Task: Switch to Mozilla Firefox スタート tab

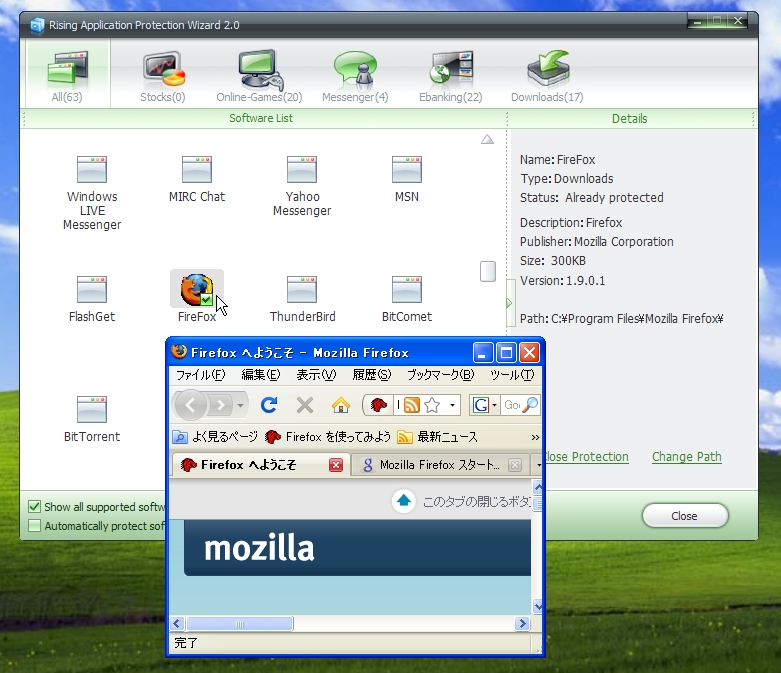Action: [x=438, y=465]
